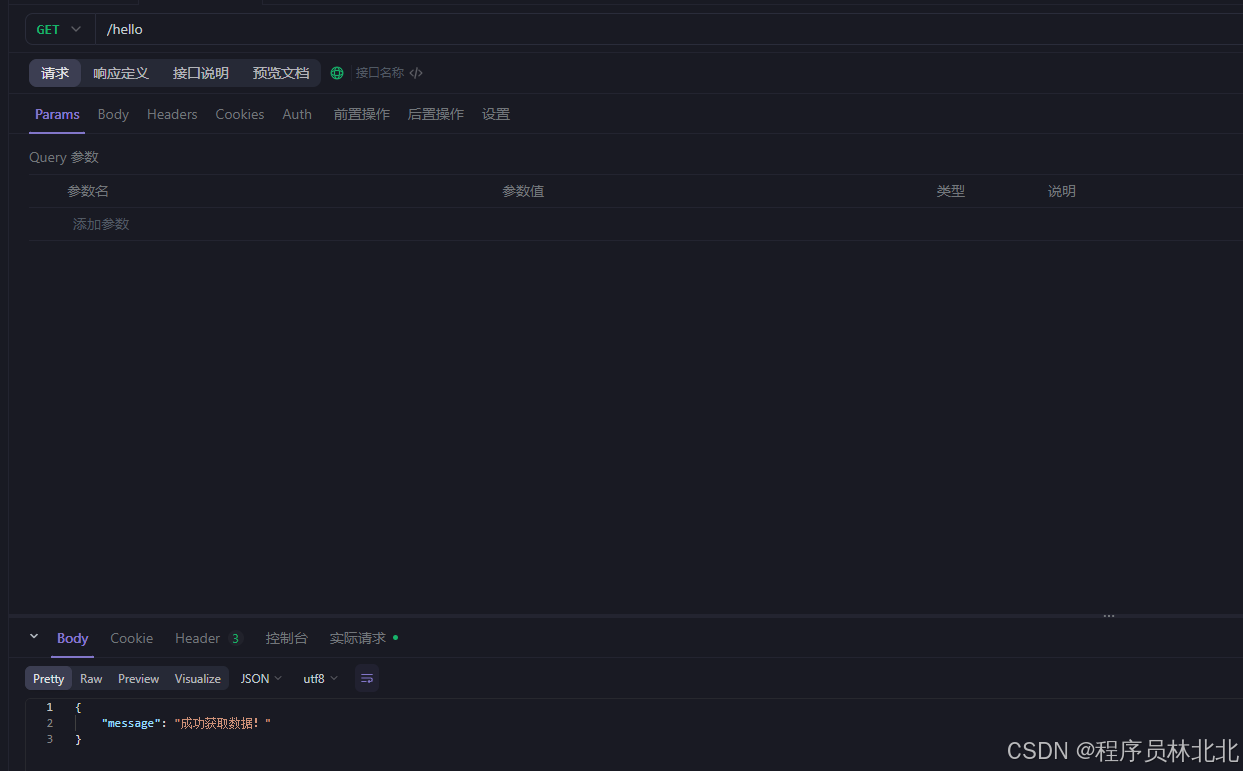
Task: Open the 实际请求 tab
Action: click(363, 638)
